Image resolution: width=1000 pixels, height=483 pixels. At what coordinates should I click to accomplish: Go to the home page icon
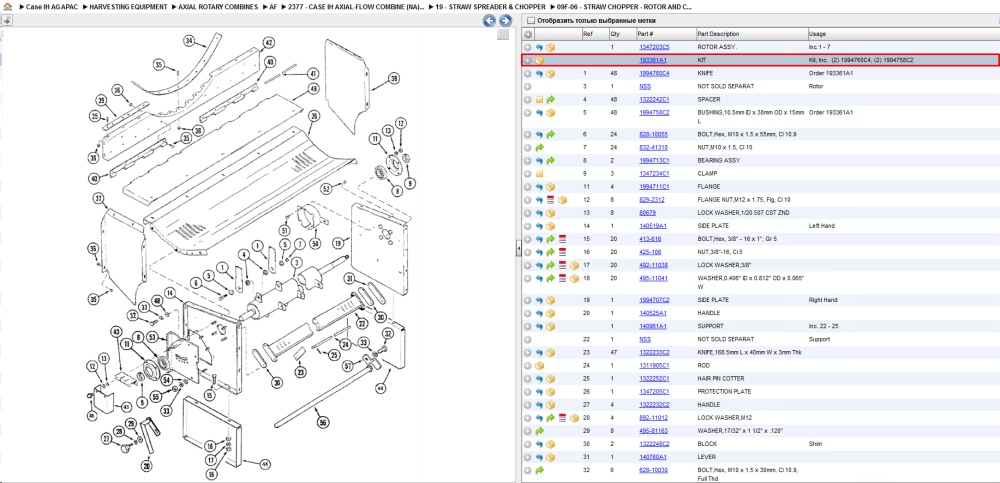click(7, 6)
